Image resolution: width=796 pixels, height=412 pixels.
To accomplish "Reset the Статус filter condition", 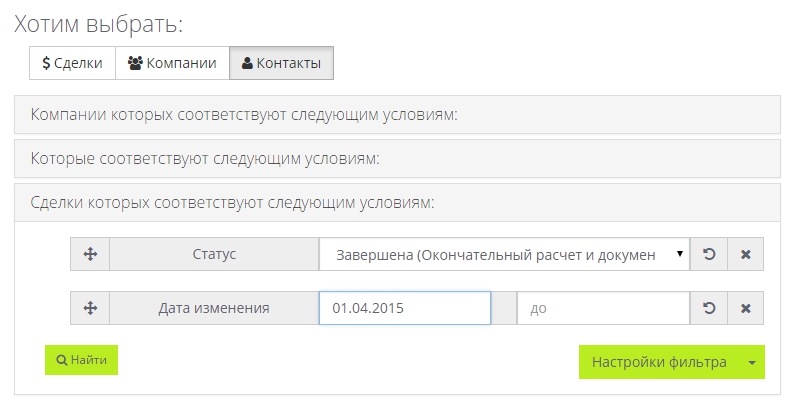I will (709, 254).
